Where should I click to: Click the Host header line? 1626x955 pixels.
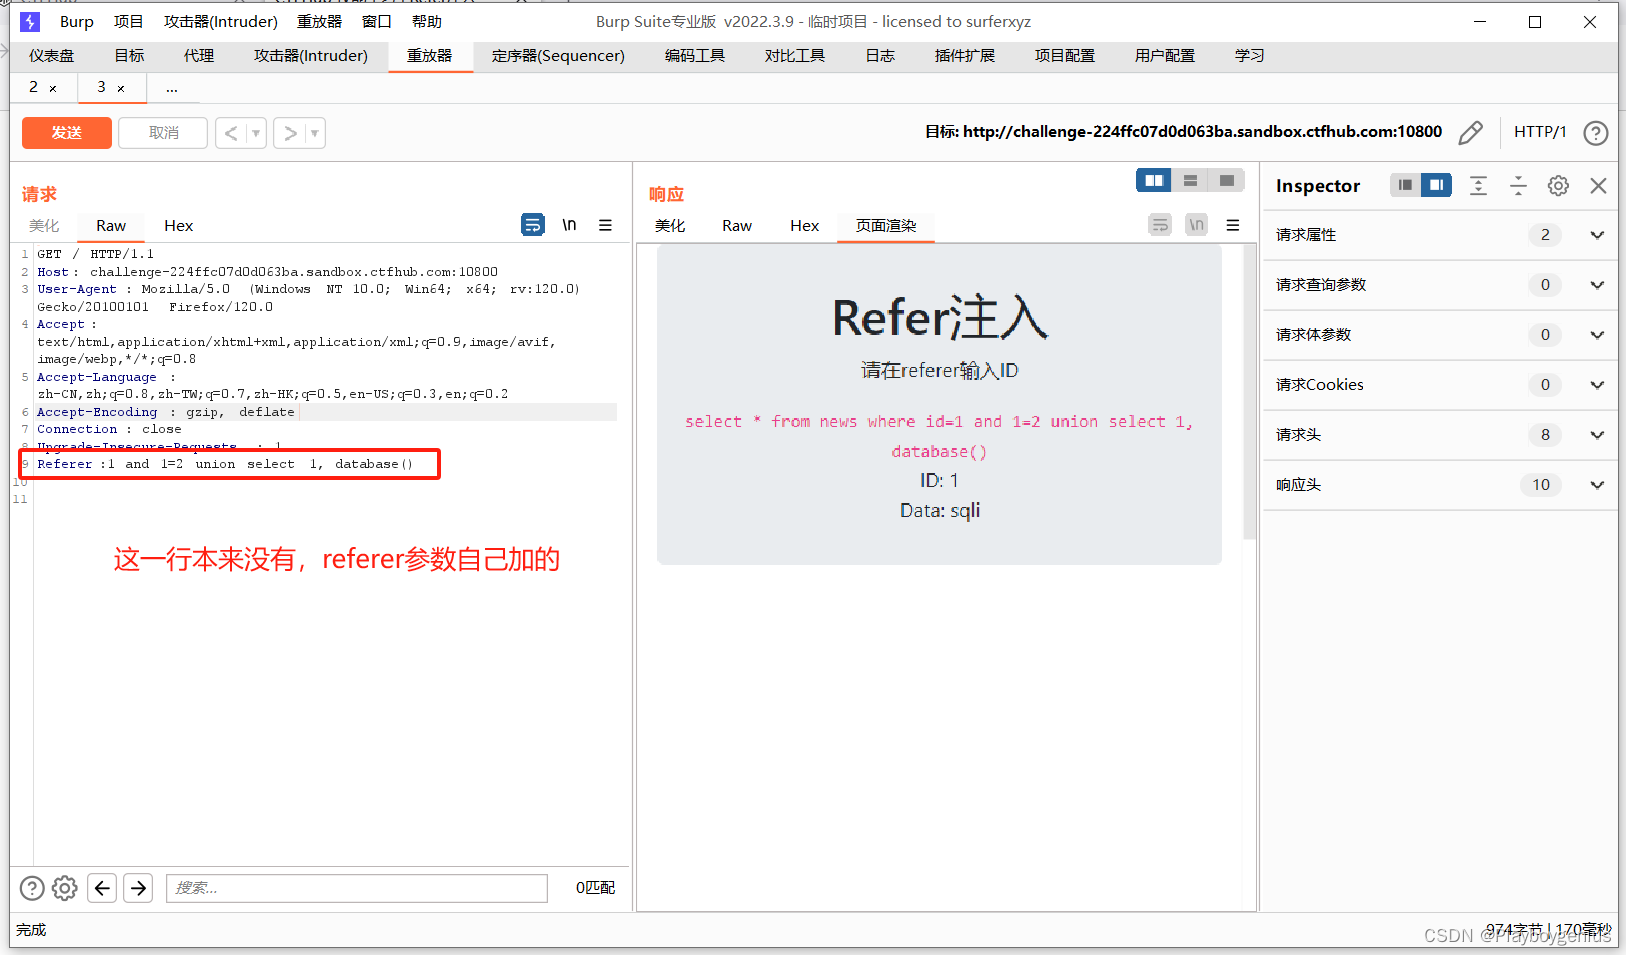(x=267, y=272)
